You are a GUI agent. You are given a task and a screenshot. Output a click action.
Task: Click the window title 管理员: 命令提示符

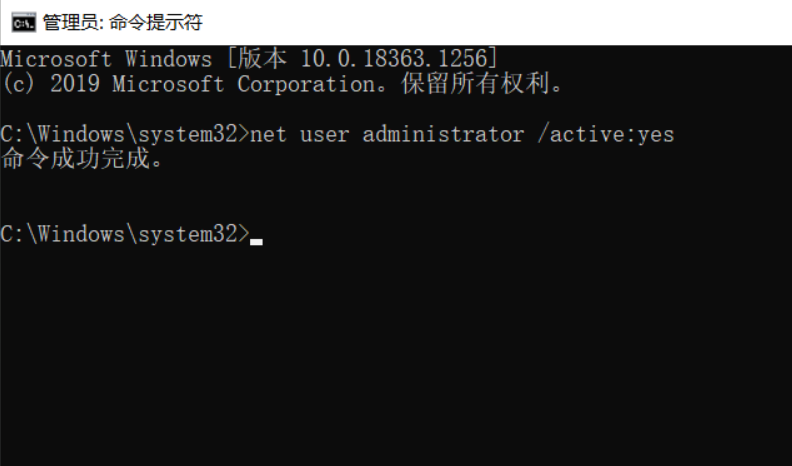[x=121, y=22]
